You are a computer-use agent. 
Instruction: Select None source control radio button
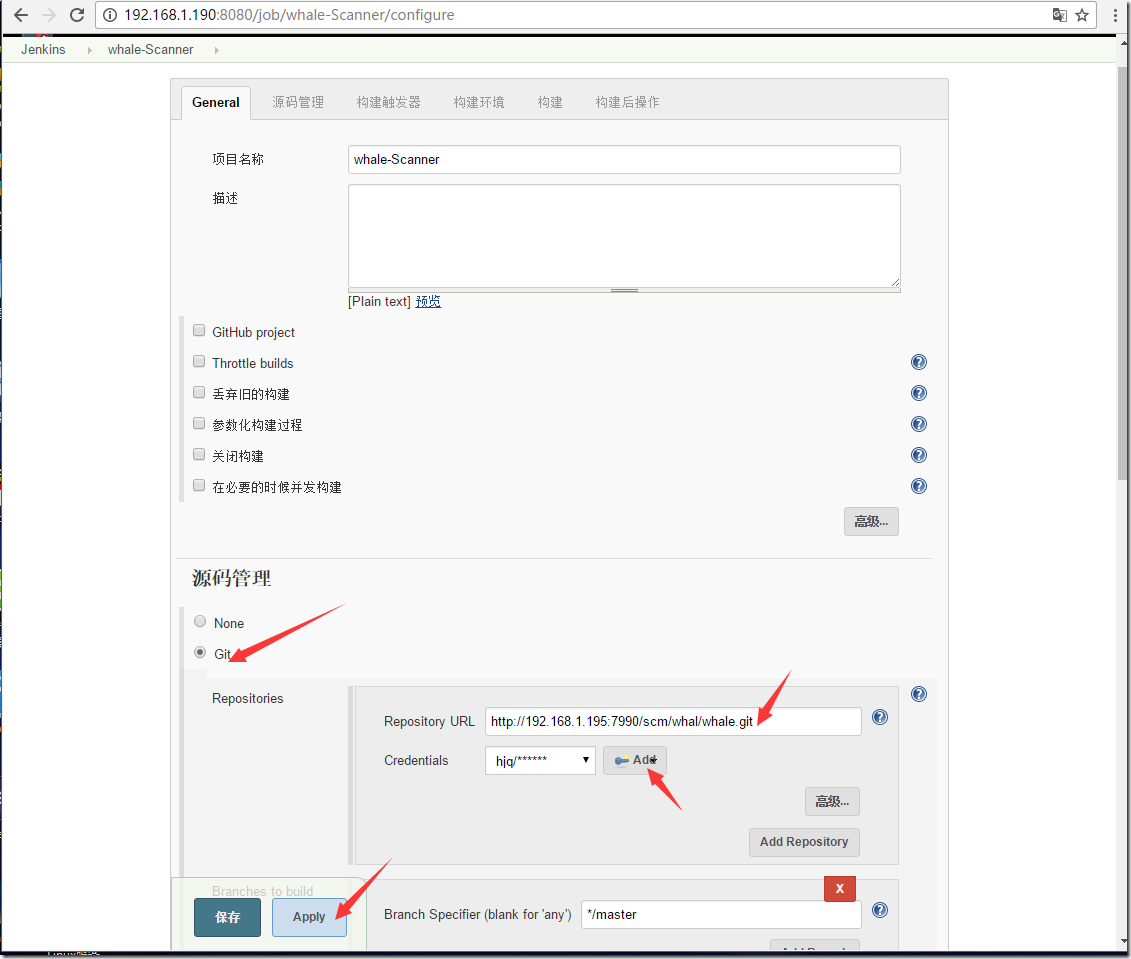click(x=200, y=622)
